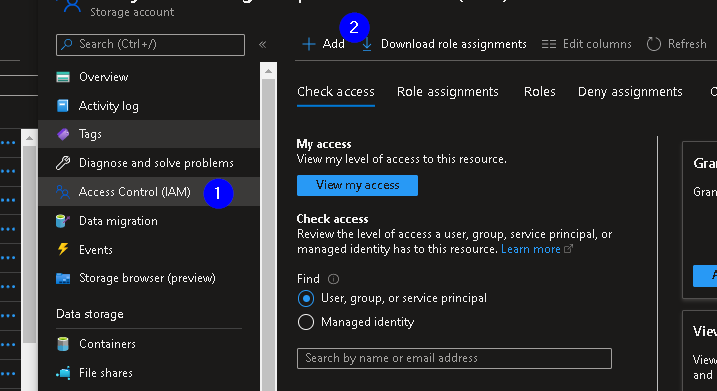Click the View my access button
The width and height of the screenshot is (717, 391).
click(x=357, y=185)
